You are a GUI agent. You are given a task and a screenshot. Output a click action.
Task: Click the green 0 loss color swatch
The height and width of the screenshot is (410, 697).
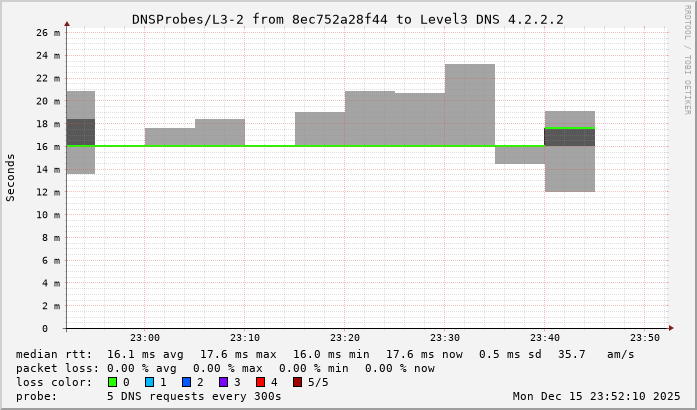[111, 382]
